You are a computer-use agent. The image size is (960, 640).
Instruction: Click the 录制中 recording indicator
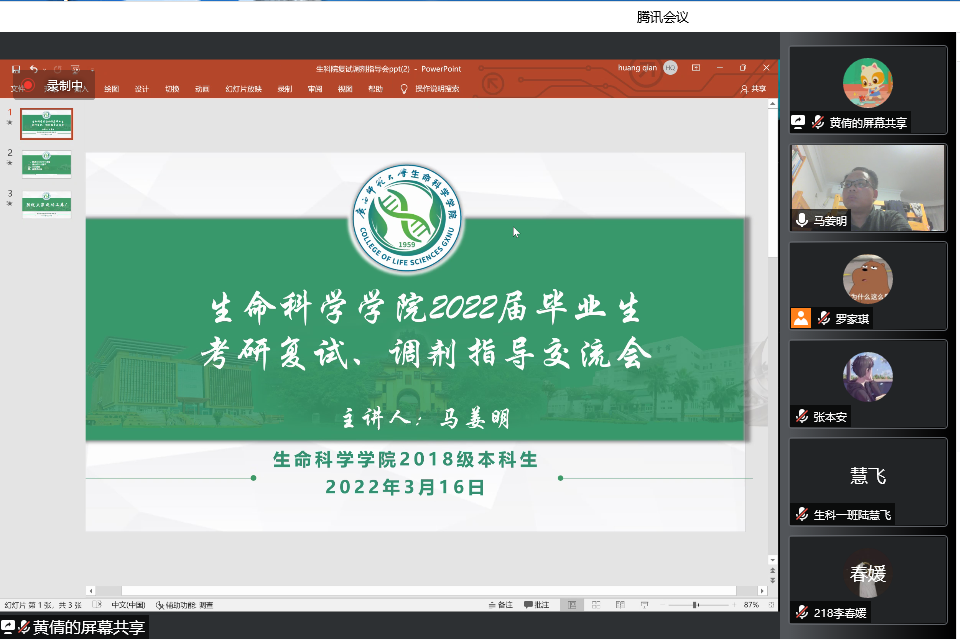[x=54, y=86]
